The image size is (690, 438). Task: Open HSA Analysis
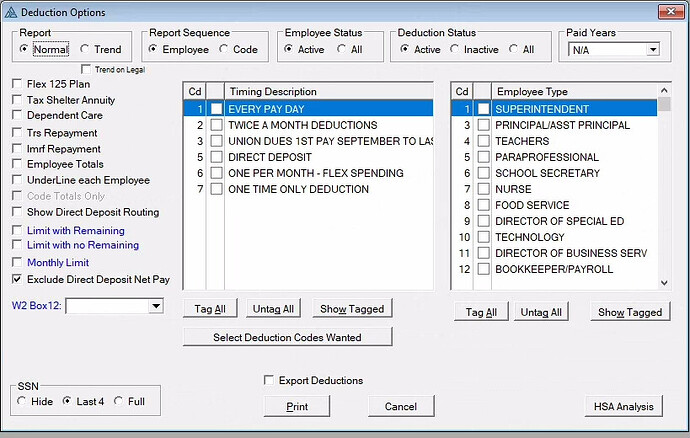point(623,406)
